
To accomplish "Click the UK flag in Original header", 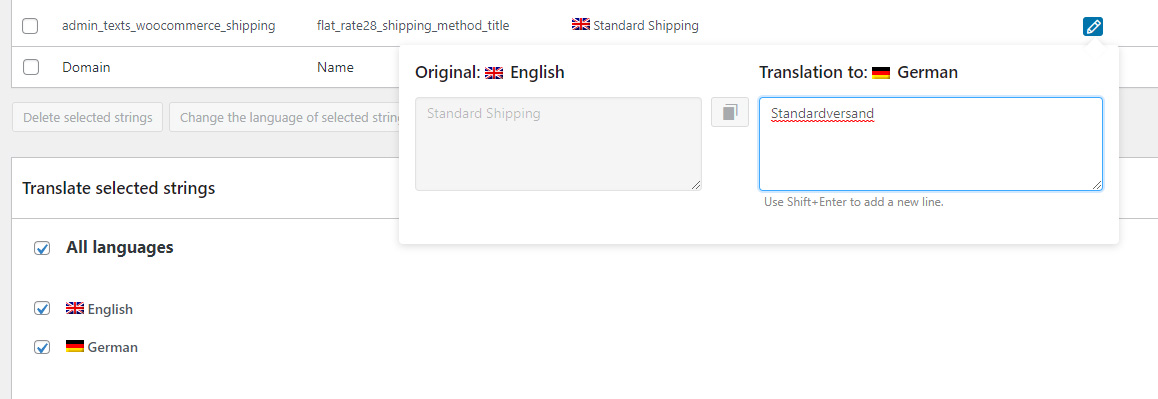I will click(494, 72).
